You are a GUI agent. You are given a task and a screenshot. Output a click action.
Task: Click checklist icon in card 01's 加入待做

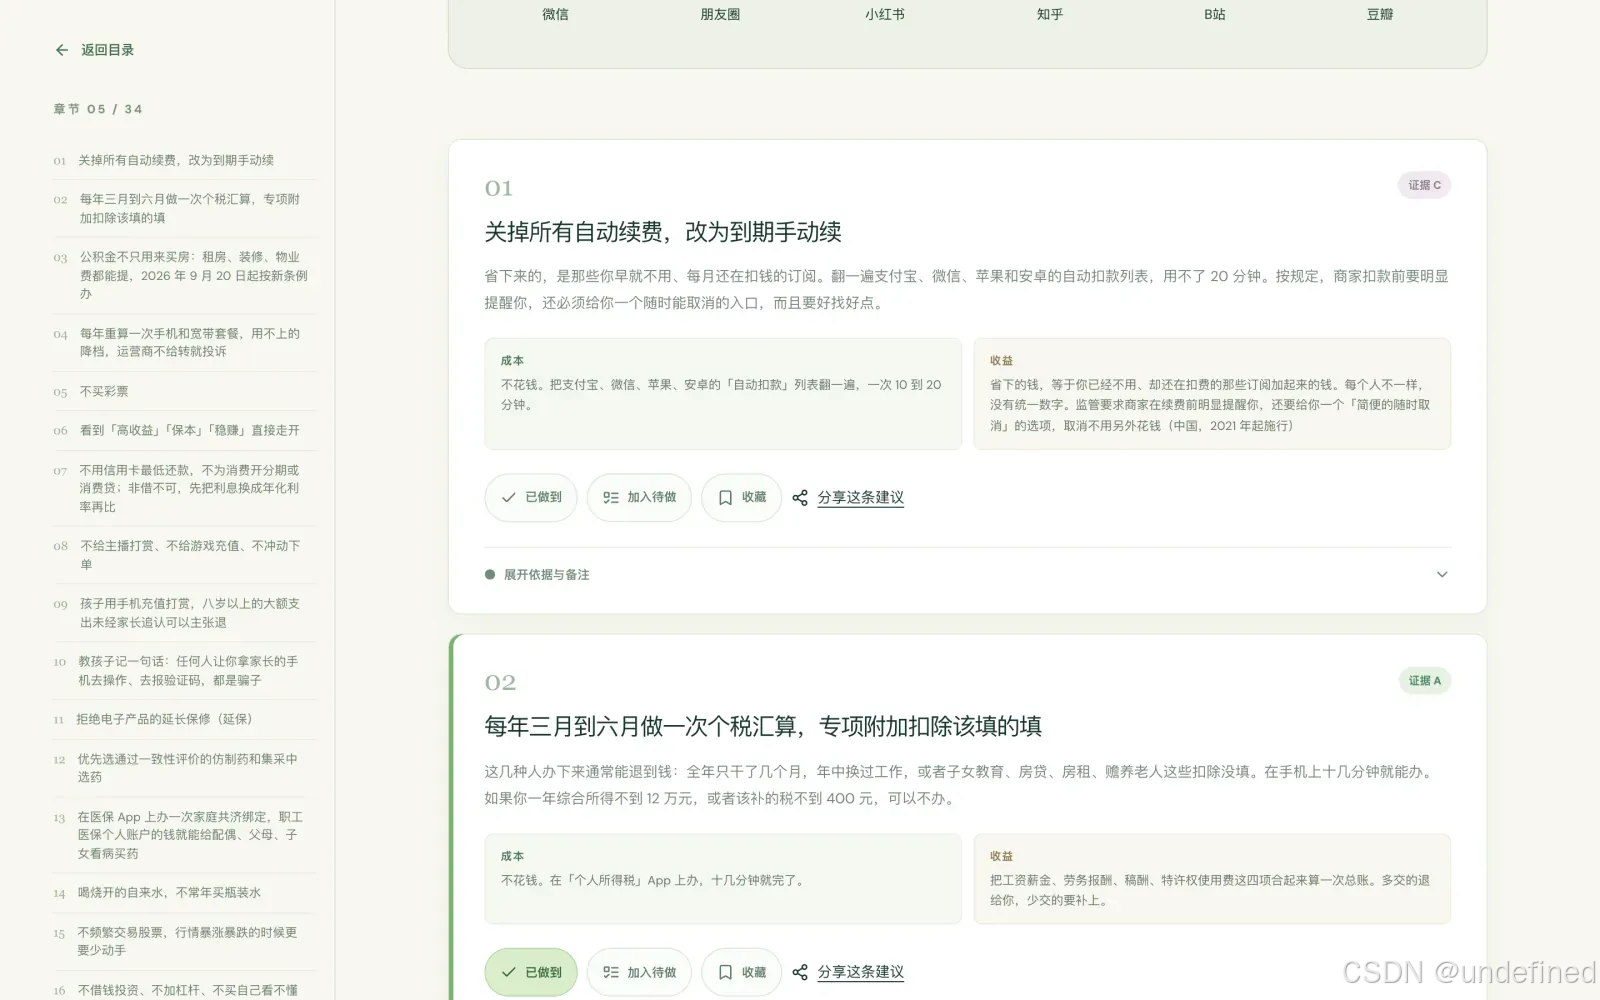click(611, 497)
